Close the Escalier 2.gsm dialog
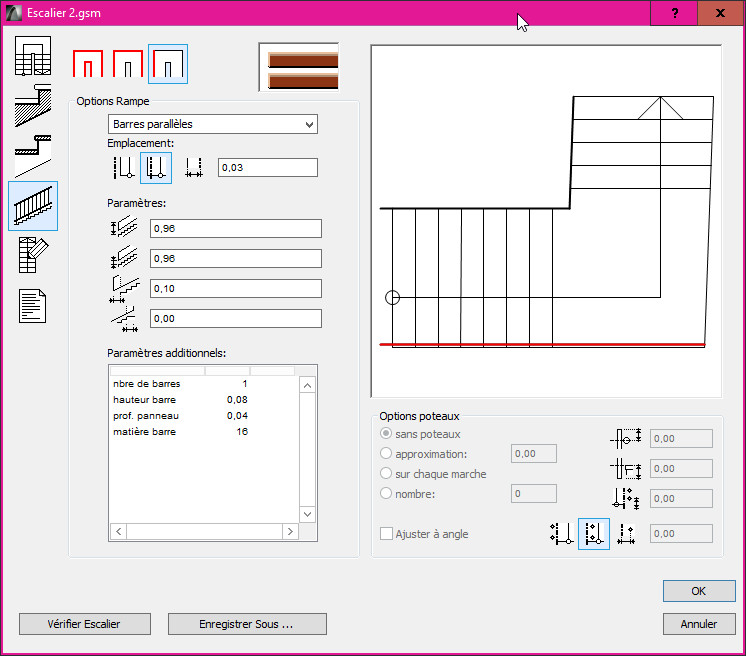Screen dimensions: 746x656 (x=721, y=13)
